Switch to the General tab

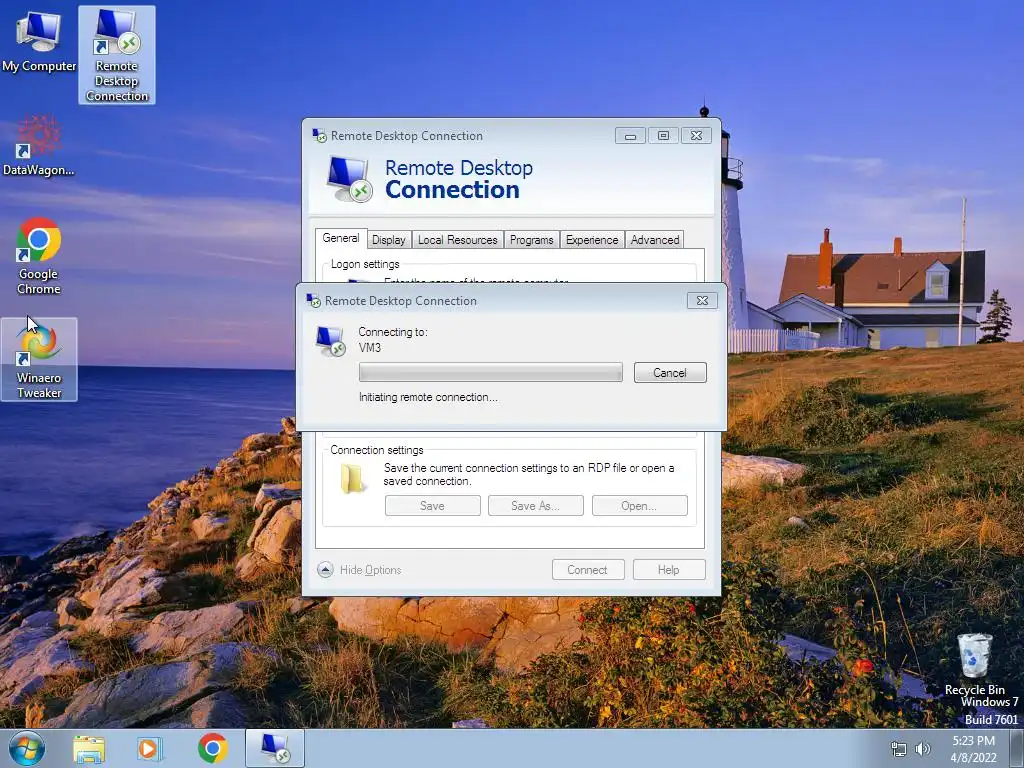341,238
